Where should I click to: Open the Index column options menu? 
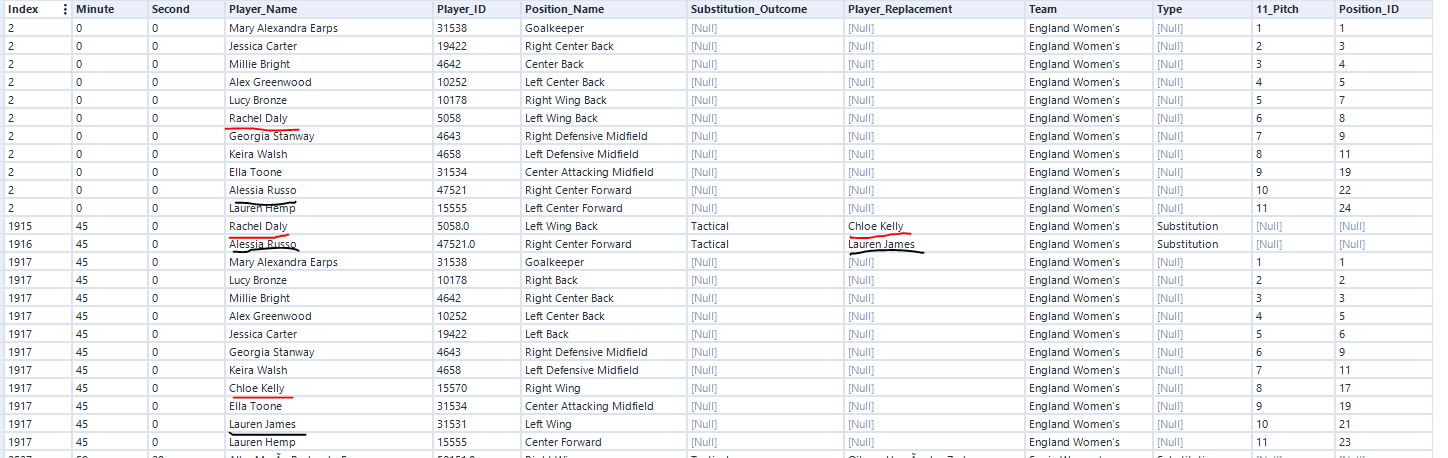[x=66, y=10]
